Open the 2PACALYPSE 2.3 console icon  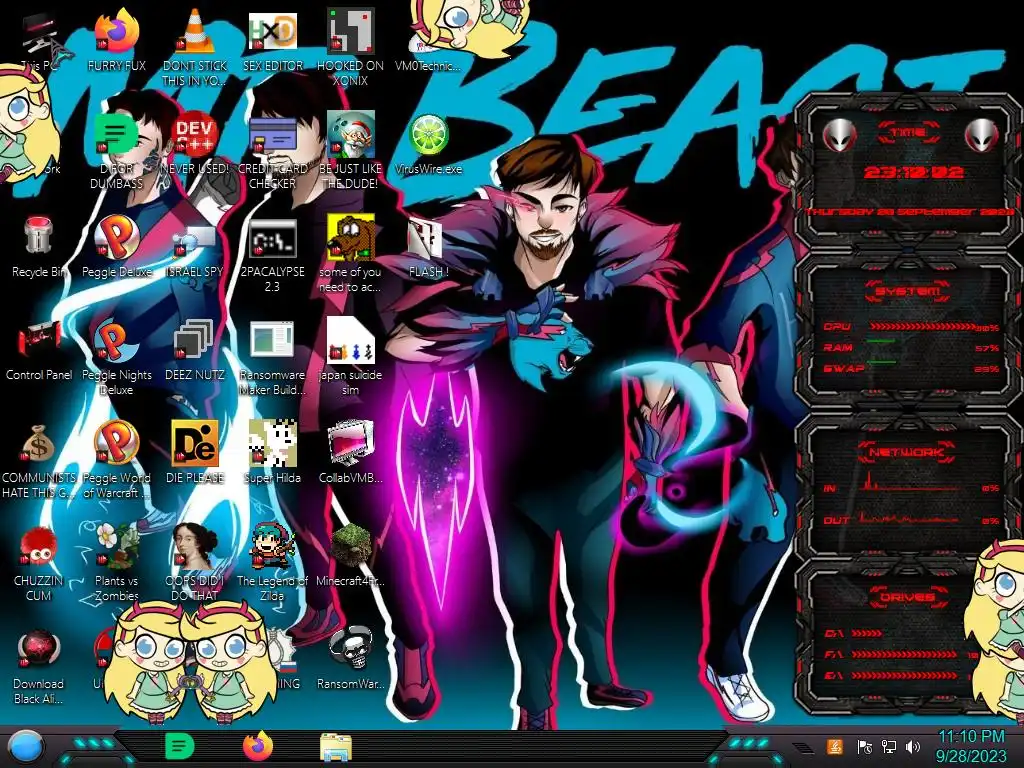click(272, 238)
